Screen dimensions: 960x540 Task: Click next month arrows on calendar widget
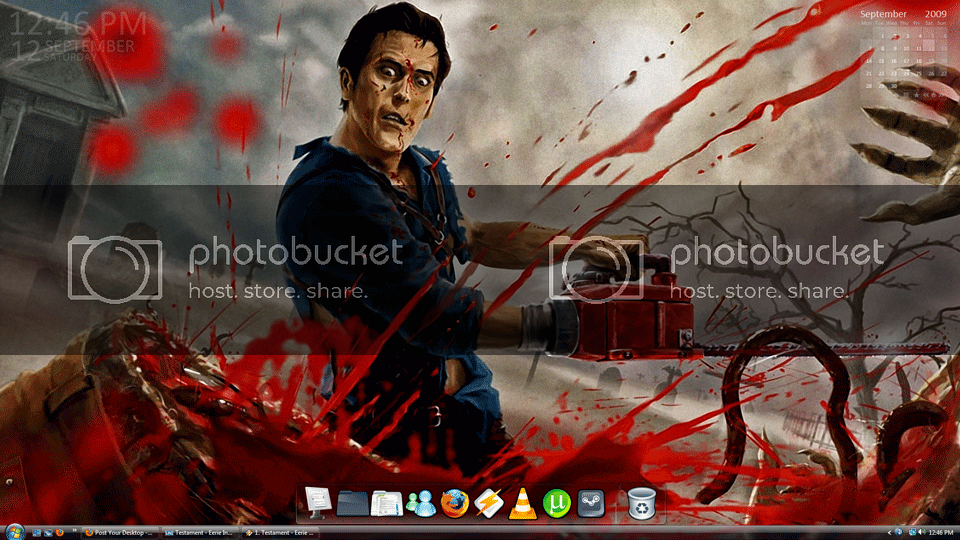click(942, 95)
